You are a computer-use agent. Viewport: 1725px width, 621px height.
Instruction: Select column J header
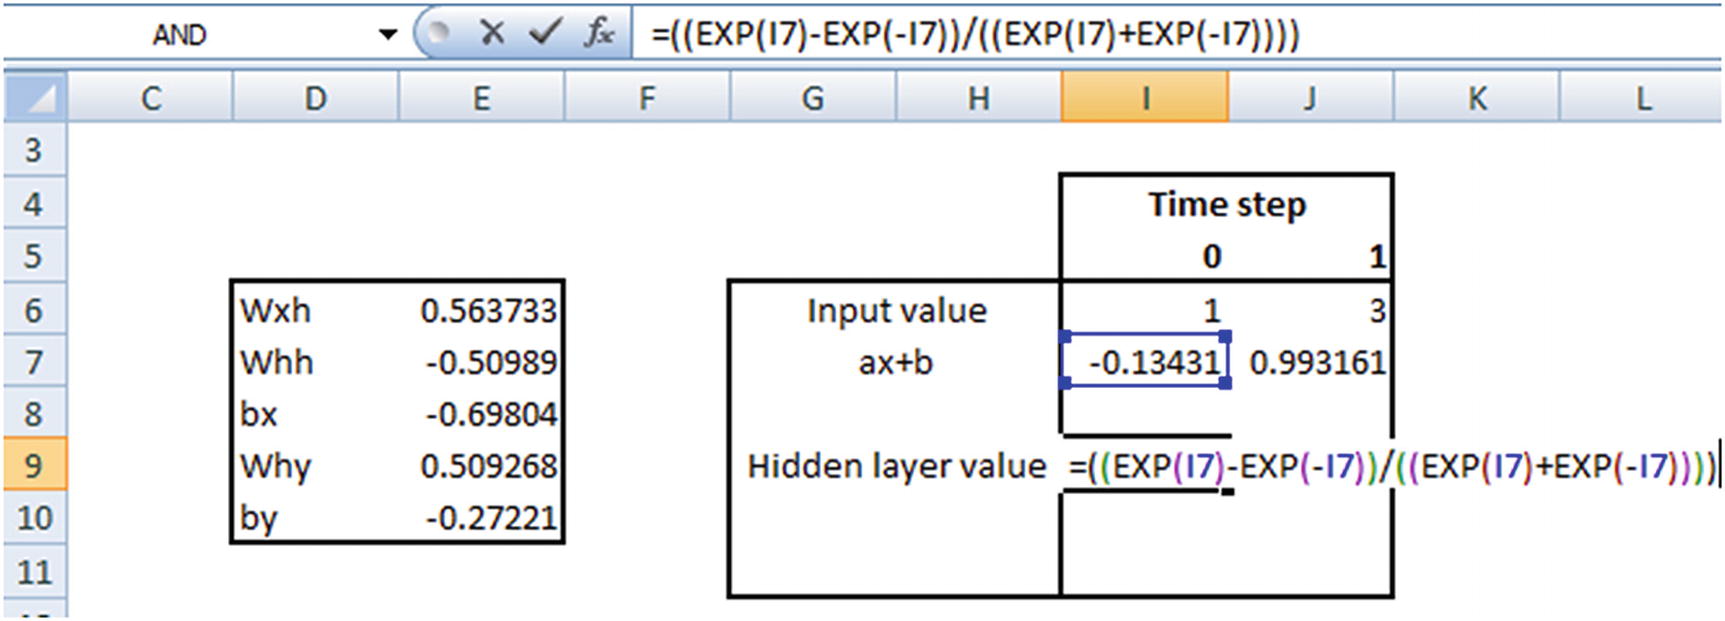point(1310,98)
